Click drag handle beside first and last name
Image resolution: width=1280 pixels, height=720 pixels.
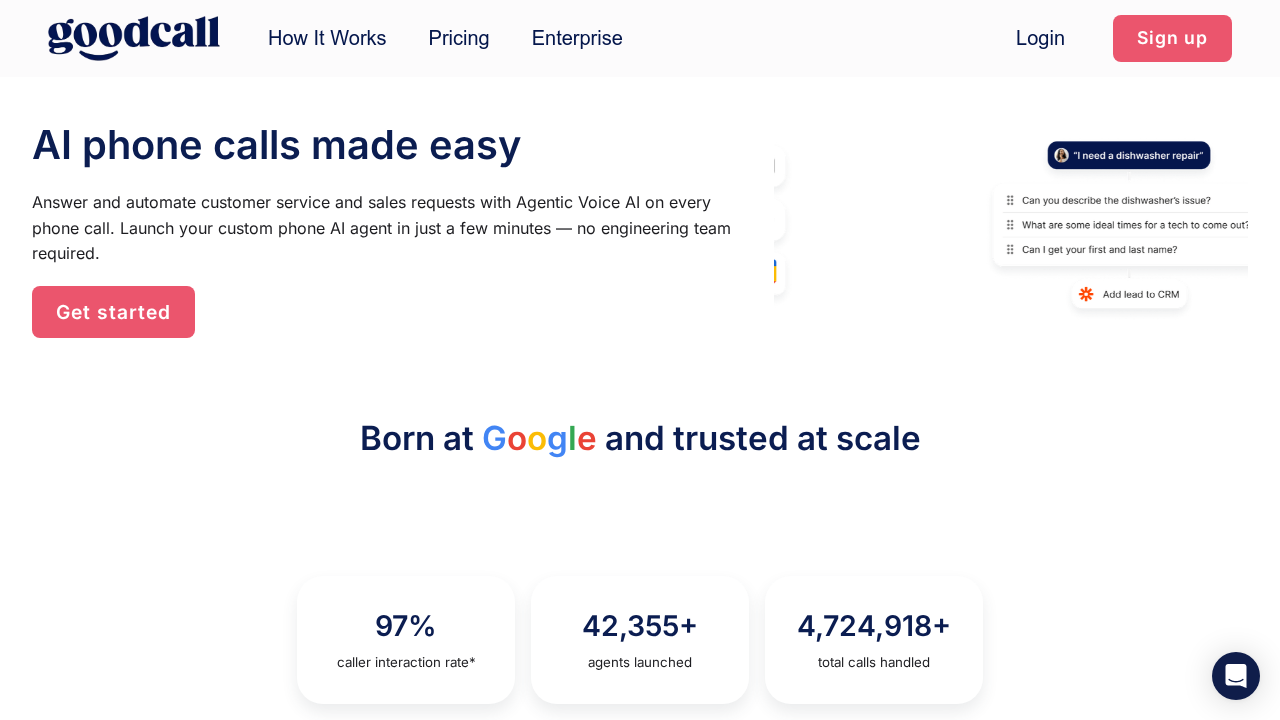[1010, 249]
